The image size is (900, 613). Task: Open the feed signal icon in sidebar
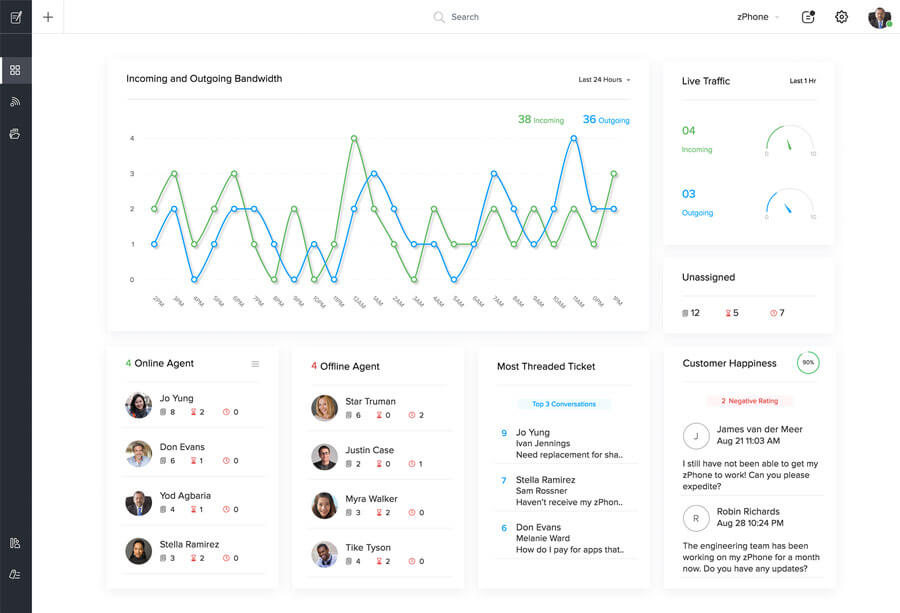point(15,102)
